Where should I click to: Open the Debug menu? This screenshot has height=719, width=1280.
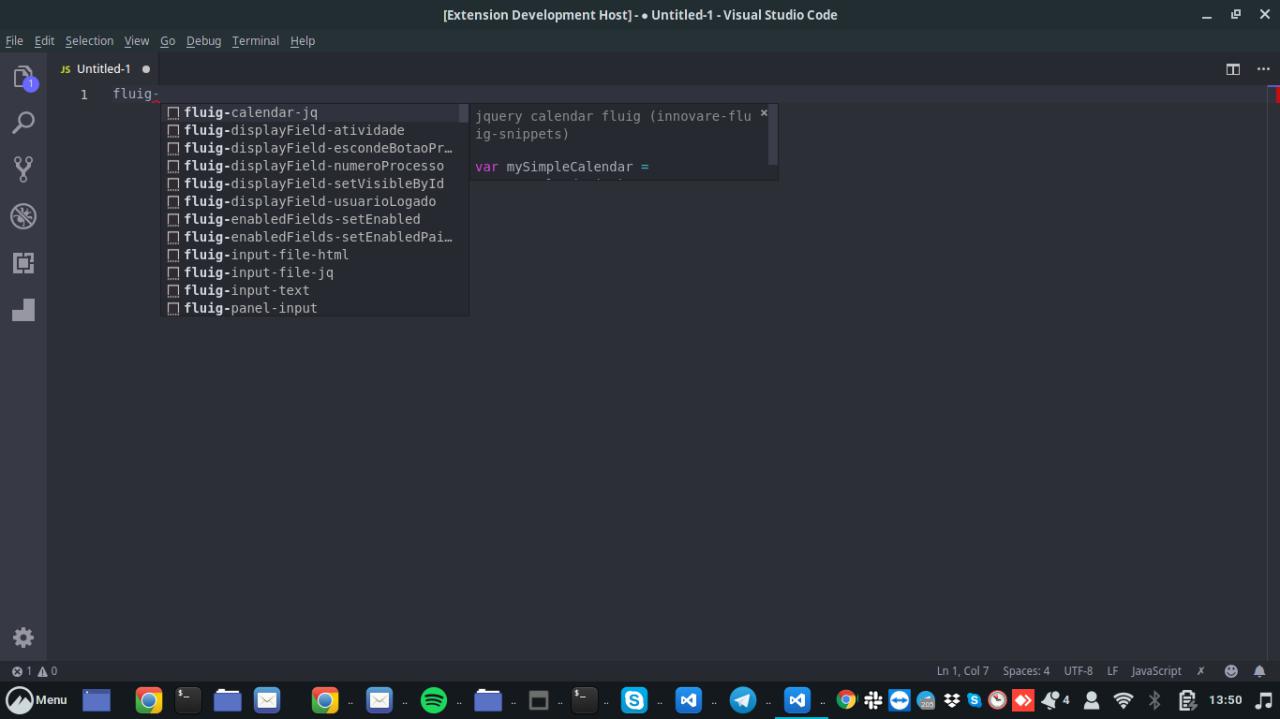203,41
